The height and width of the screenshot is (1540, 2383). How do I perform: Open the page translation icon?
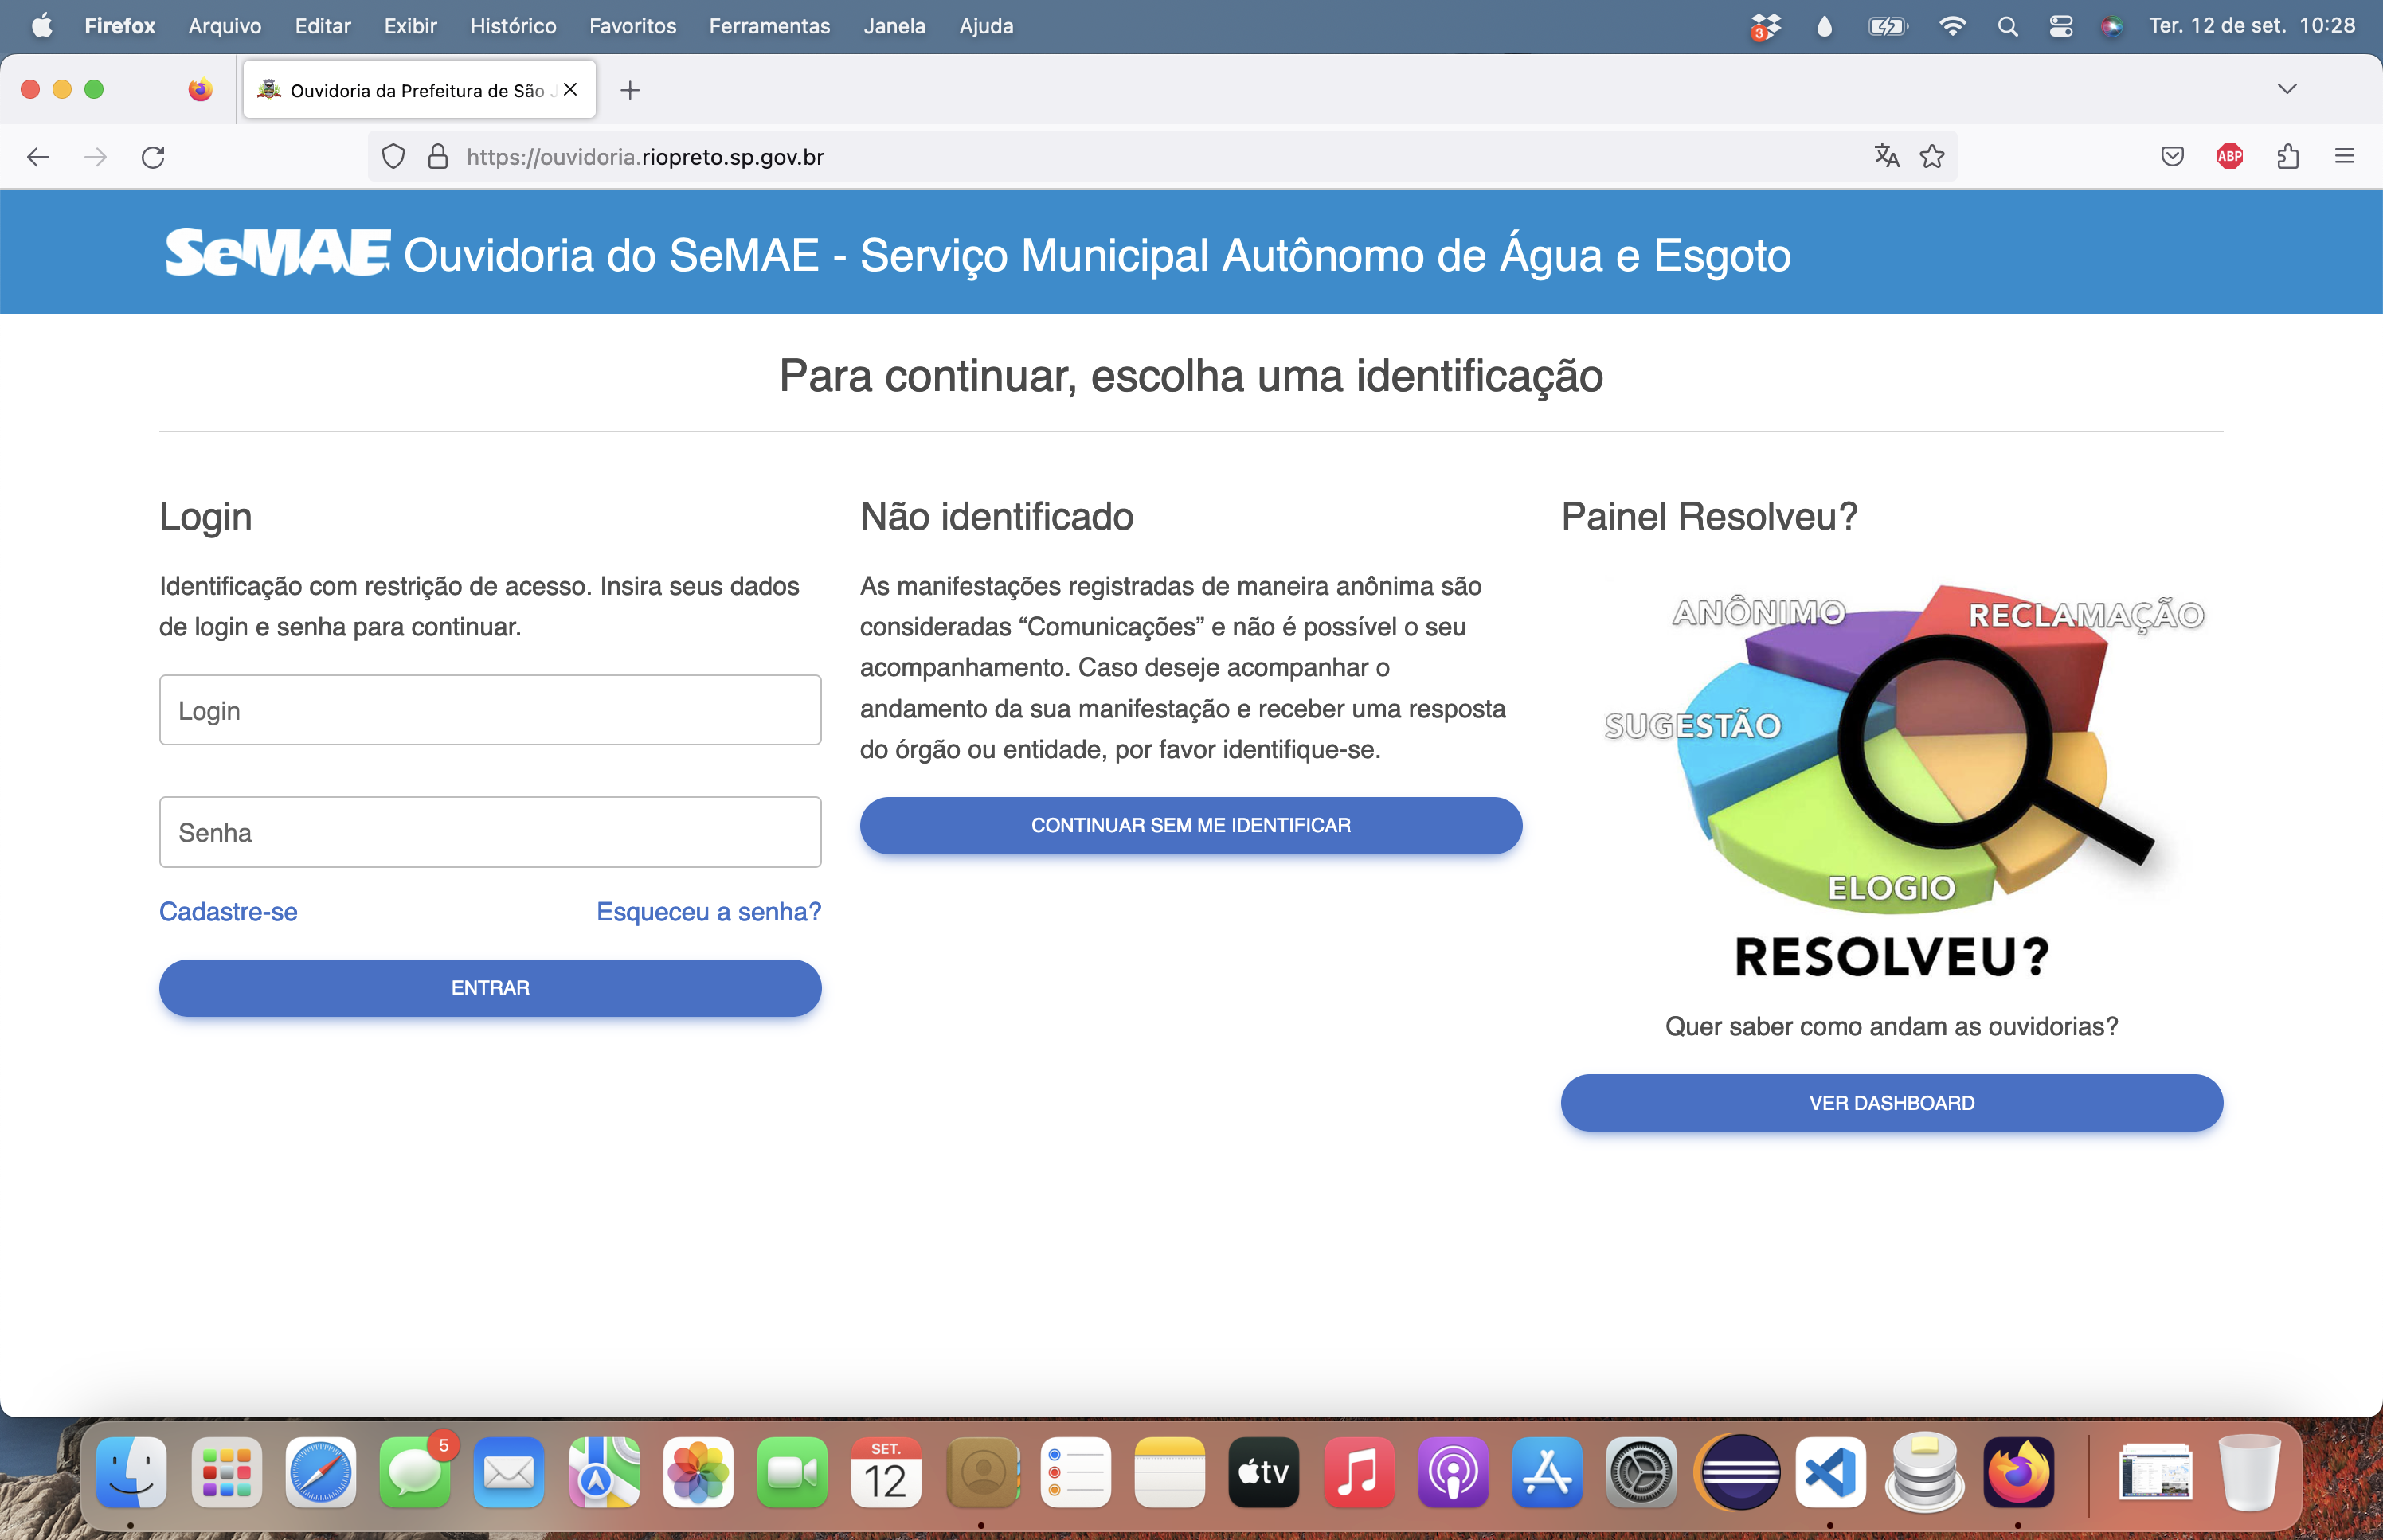(1886, 157)
